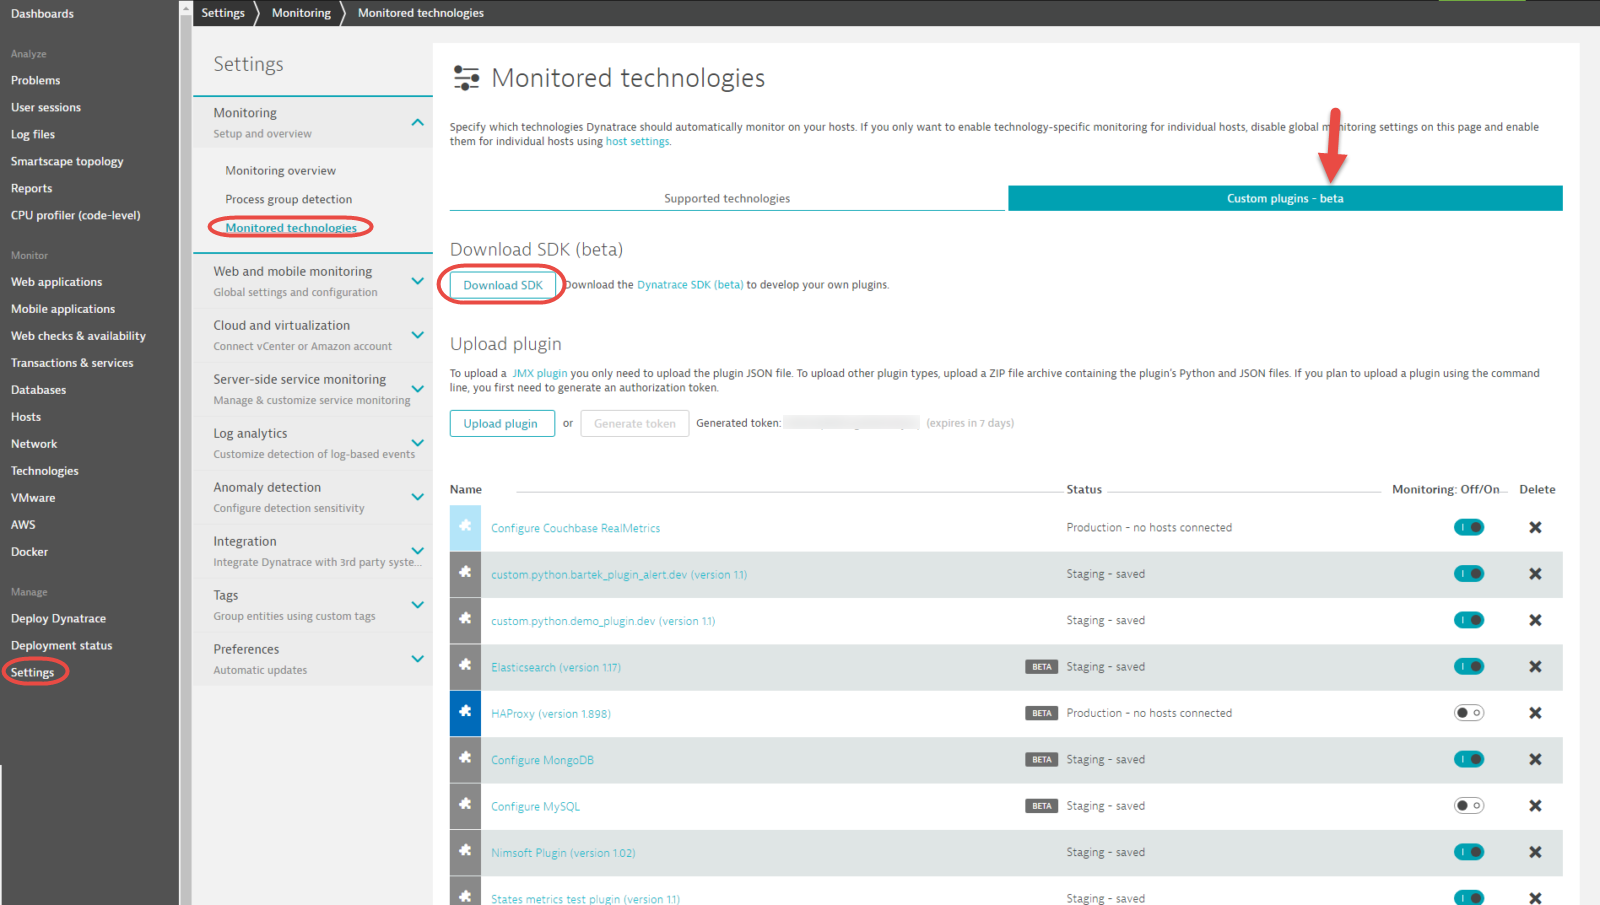
Task: Open Monitoring overview settings page
Action: (x=280, y=171)
